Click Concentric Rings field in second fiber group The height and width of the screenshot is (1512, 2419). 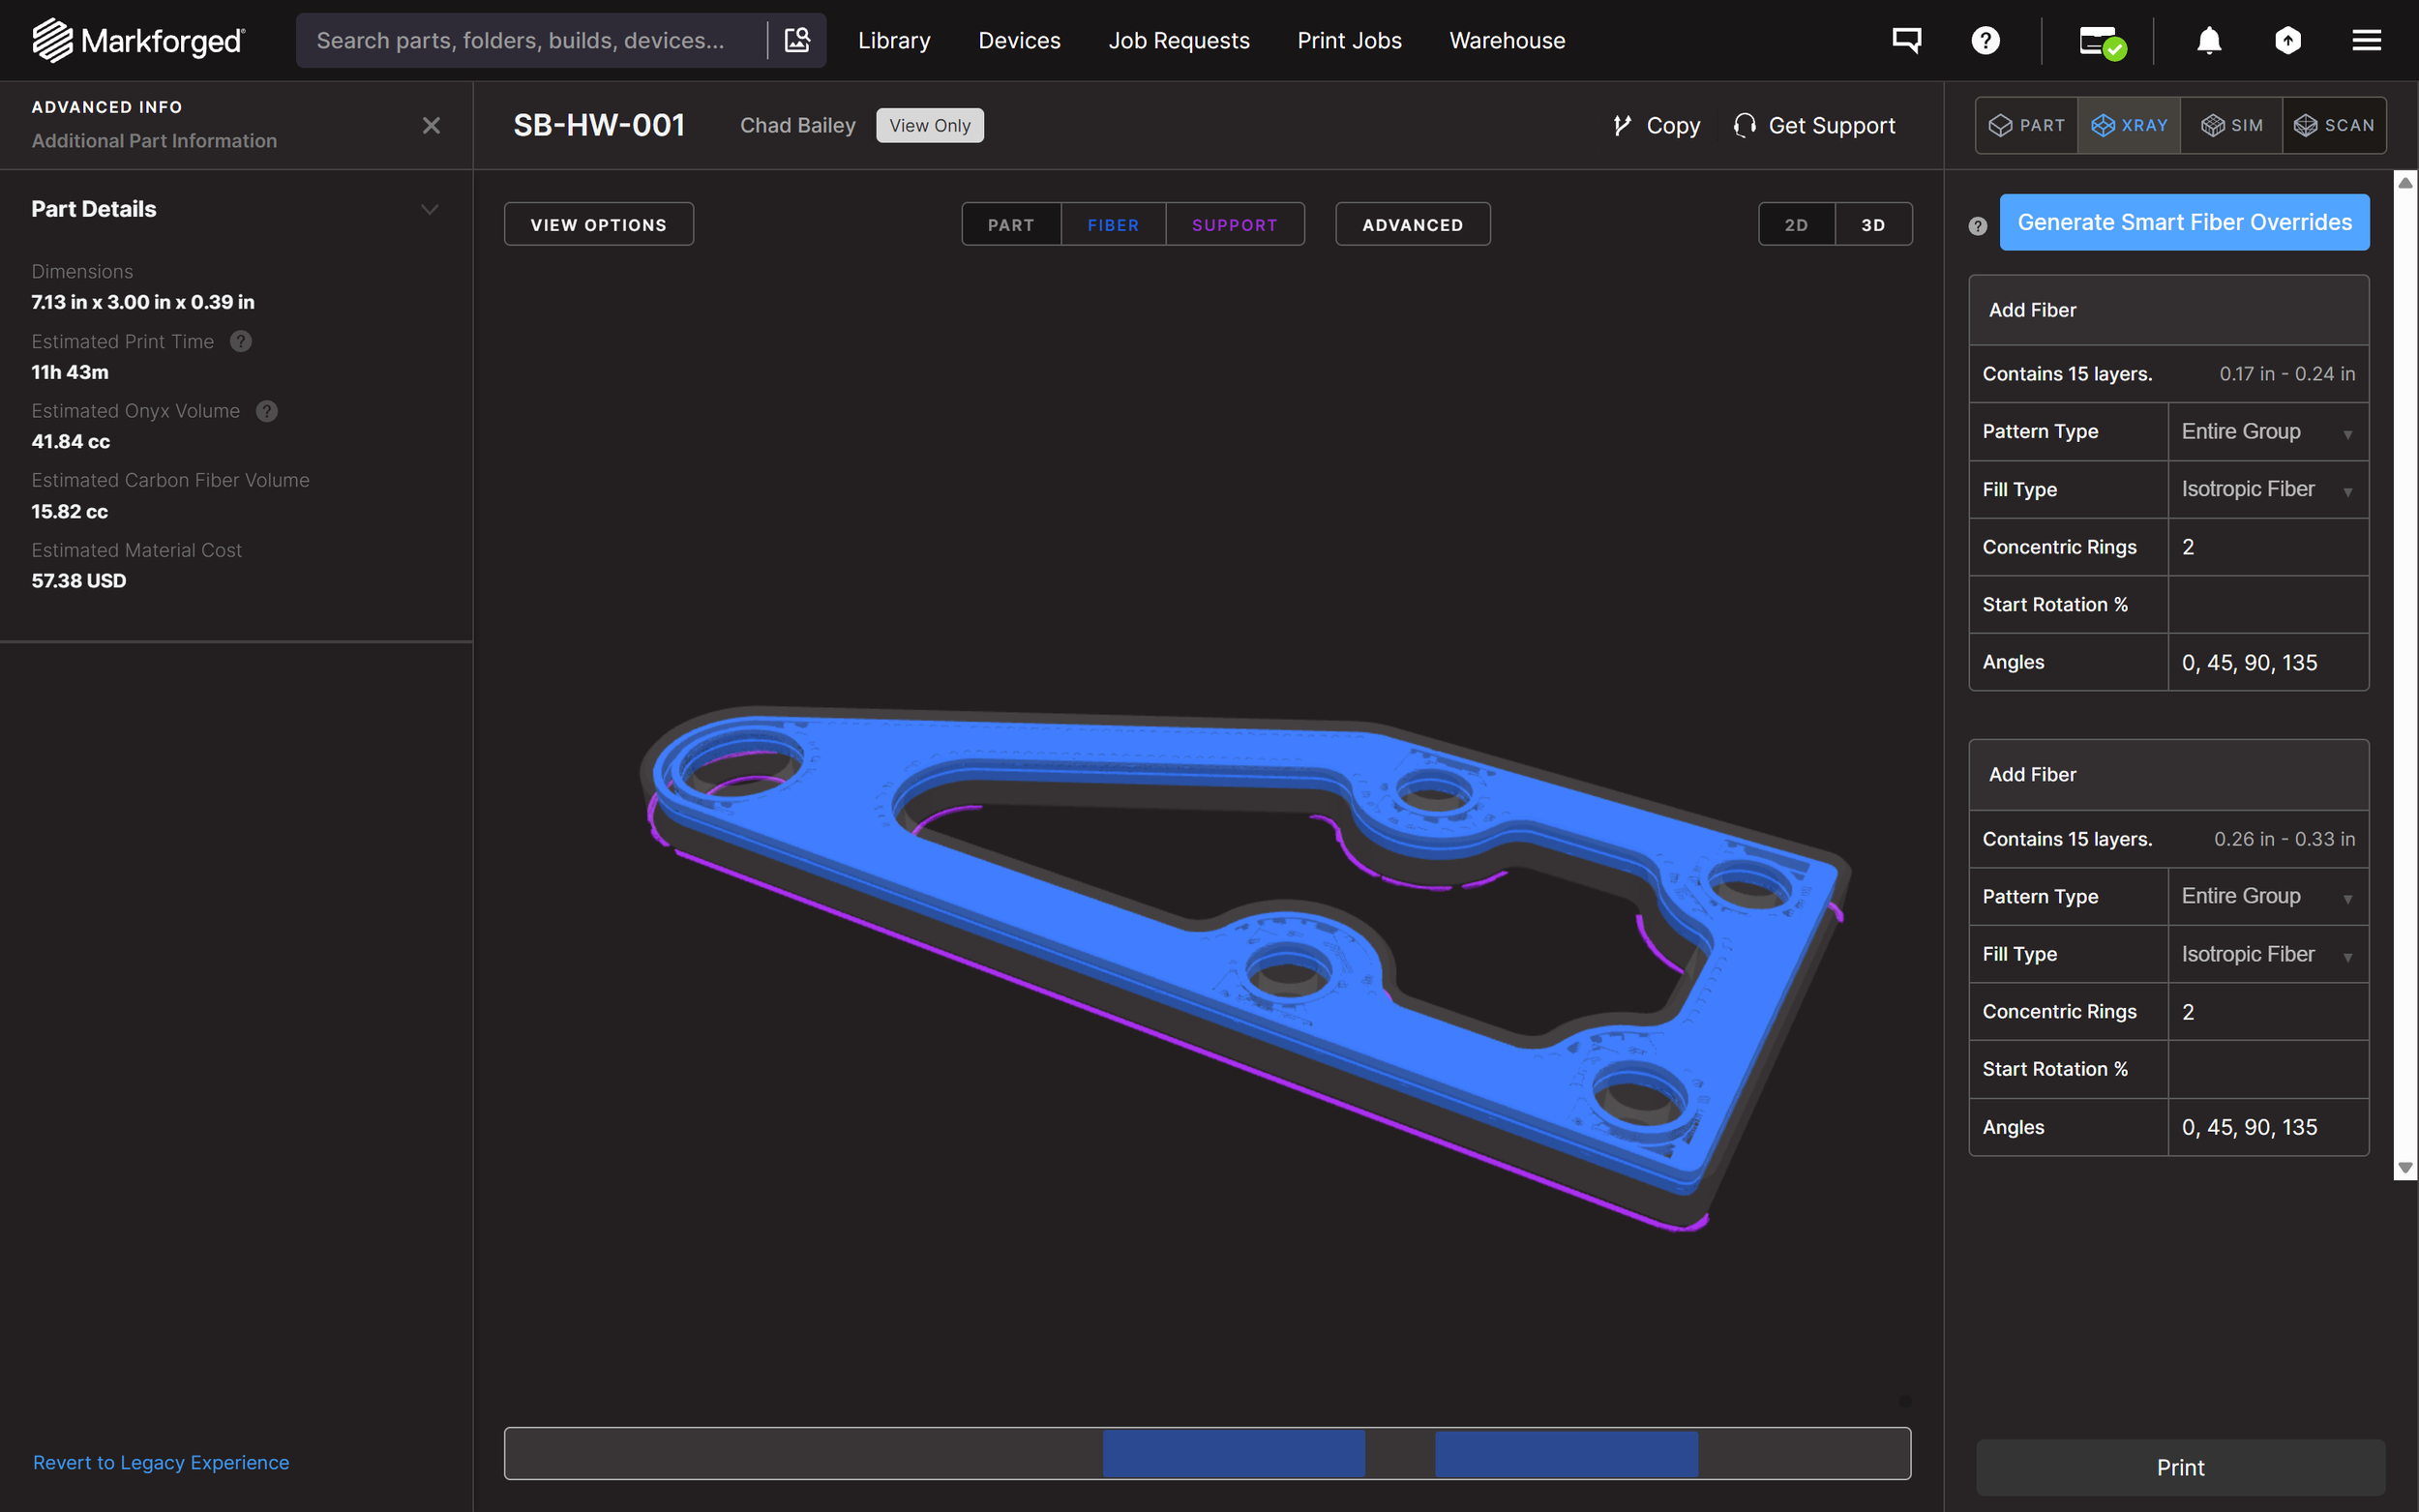tap(2267, 1012)
